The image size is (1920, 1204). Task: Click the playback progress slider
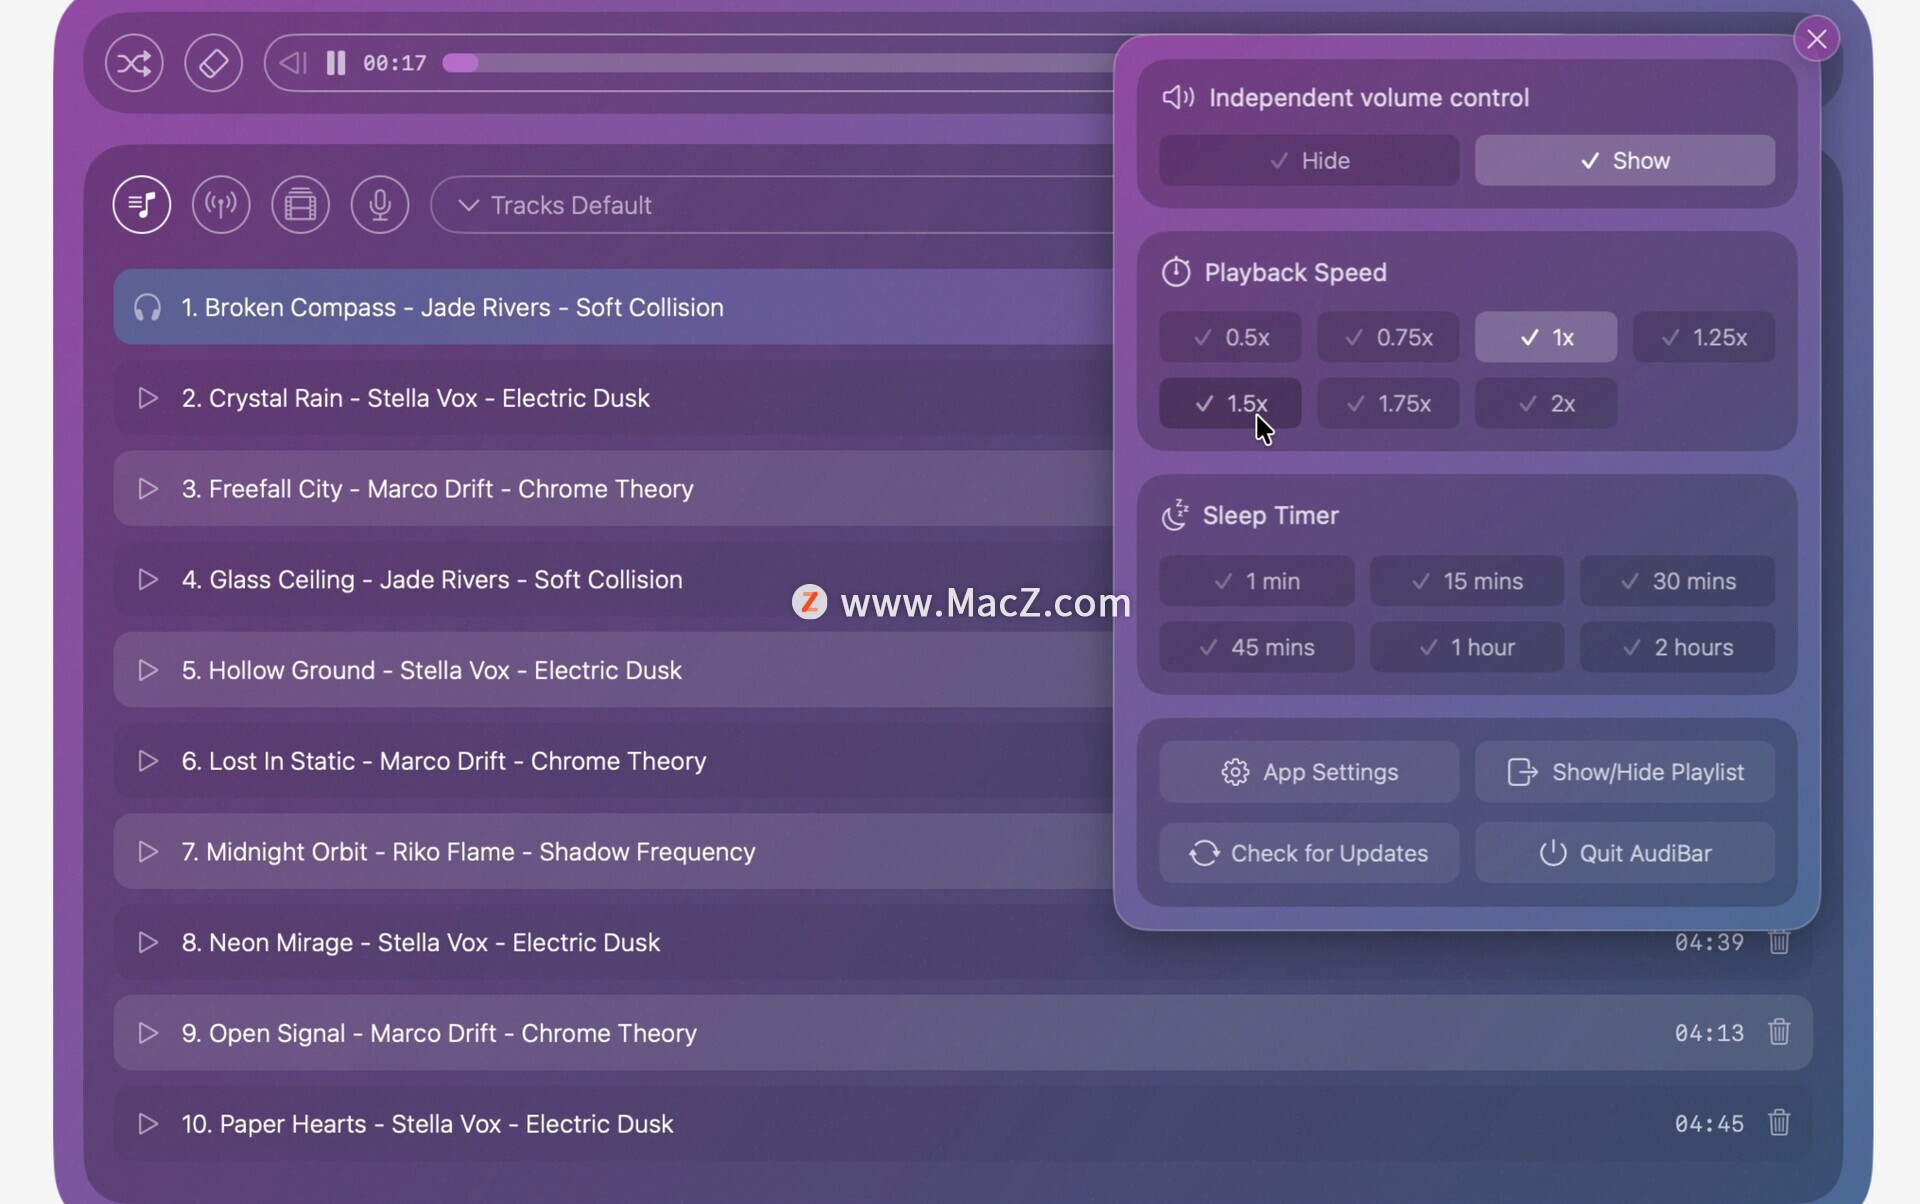[780, 63]
